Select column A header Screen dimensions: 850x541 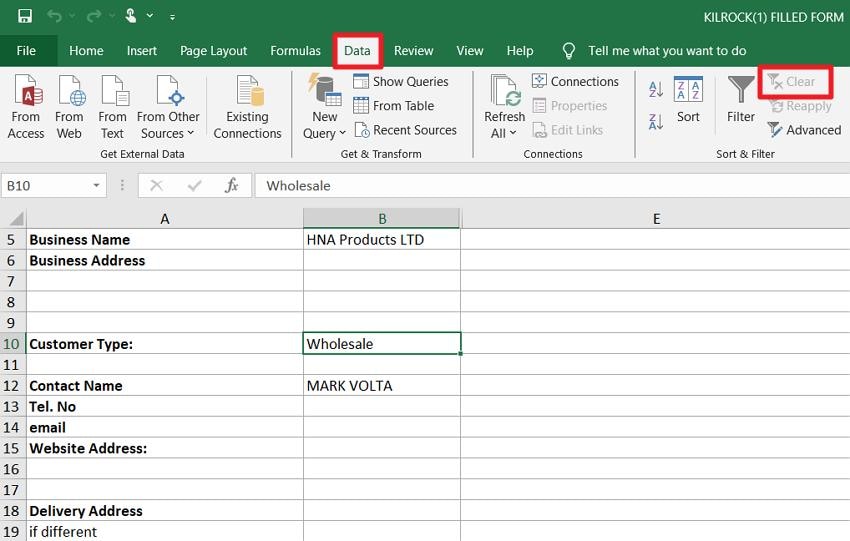(165, 218)
